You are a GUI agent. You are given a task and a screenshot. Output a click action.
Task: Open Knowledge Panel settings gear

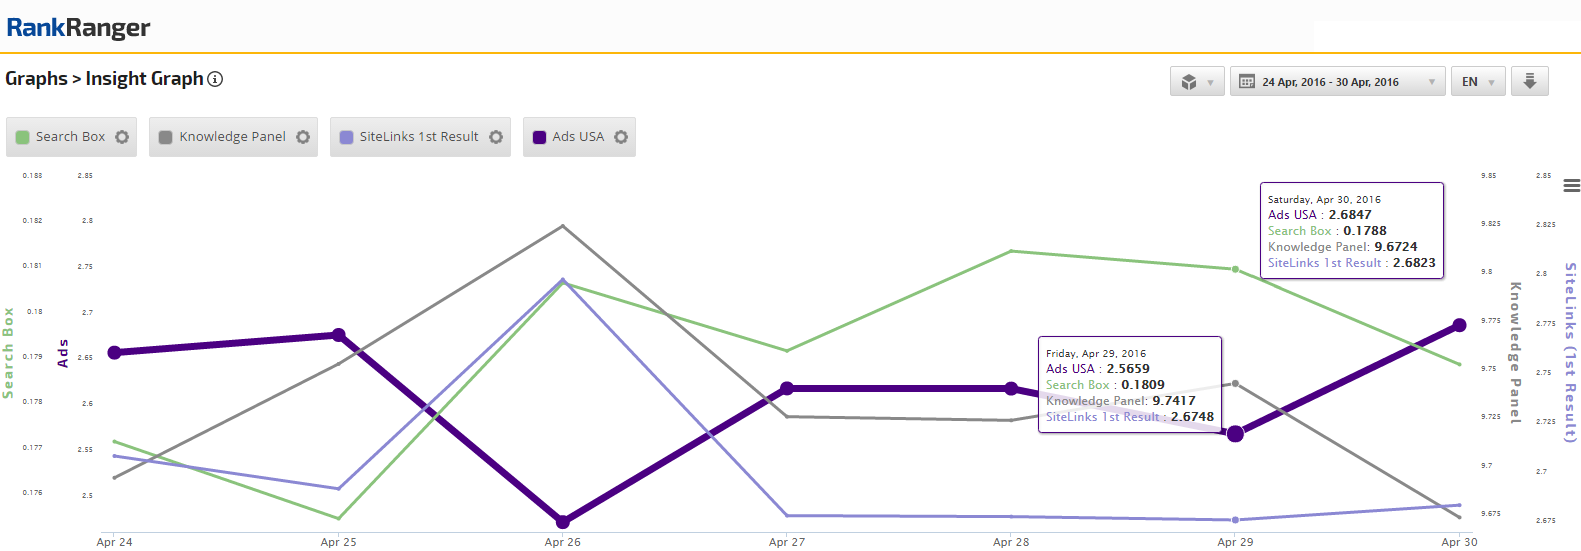click(303, 137)
